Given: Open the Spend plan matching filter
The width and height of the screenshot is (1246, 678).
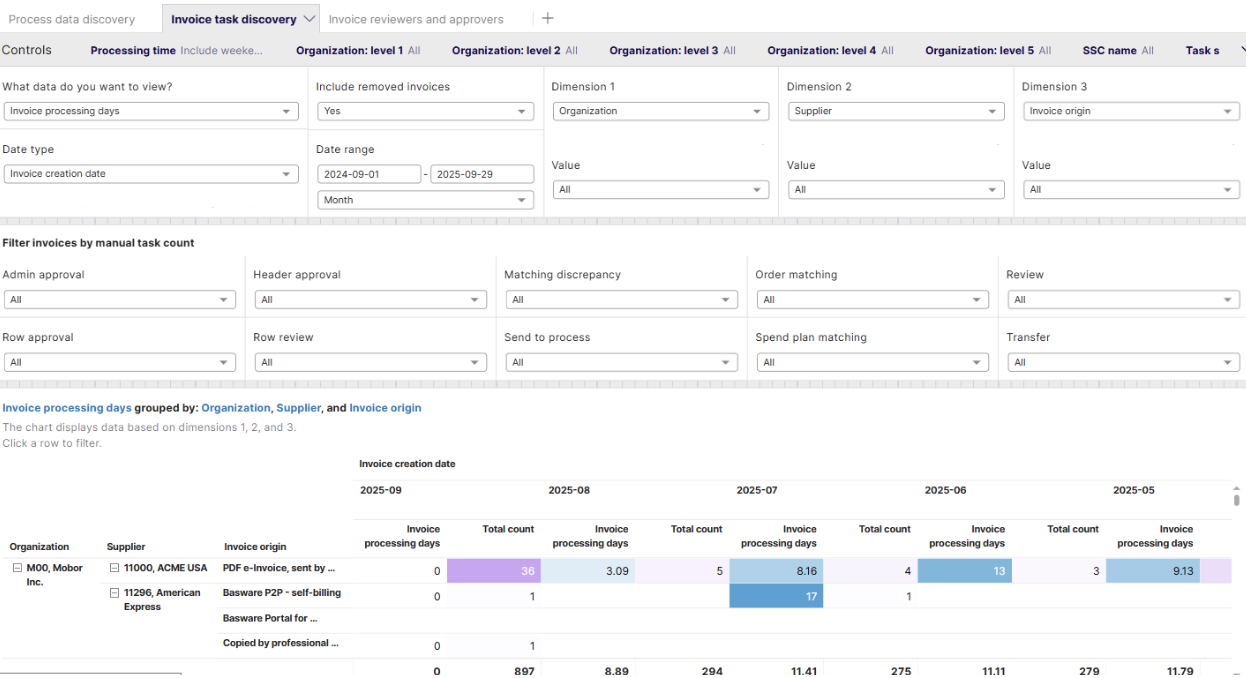Looking at the screenshot, I should 872,361.
